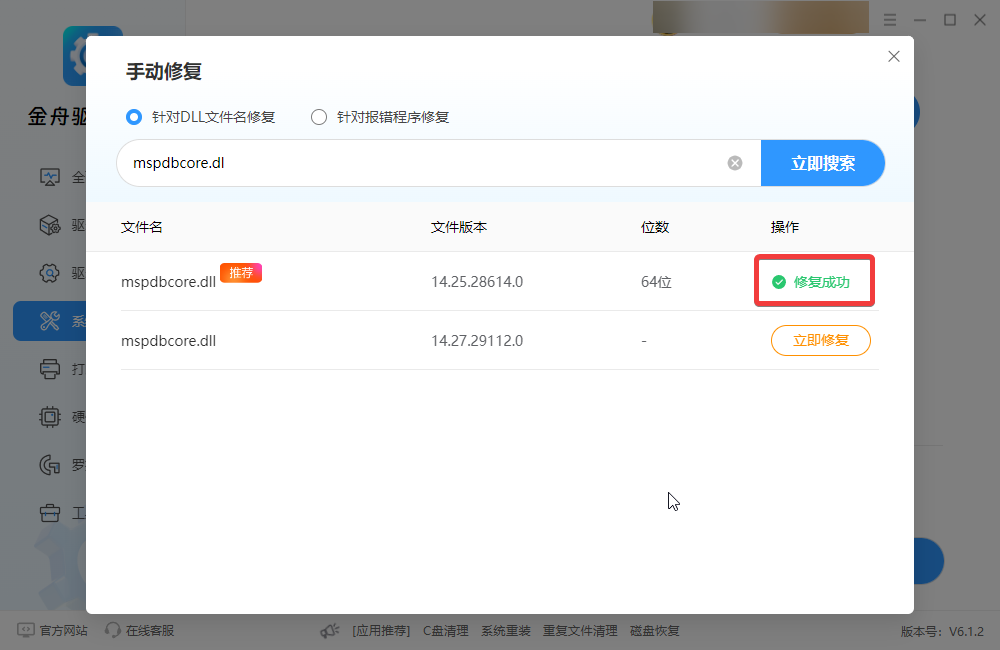The image size is (1000, 650).
Task: Open the hardware detection chip icon
Action: pos(50,417)
